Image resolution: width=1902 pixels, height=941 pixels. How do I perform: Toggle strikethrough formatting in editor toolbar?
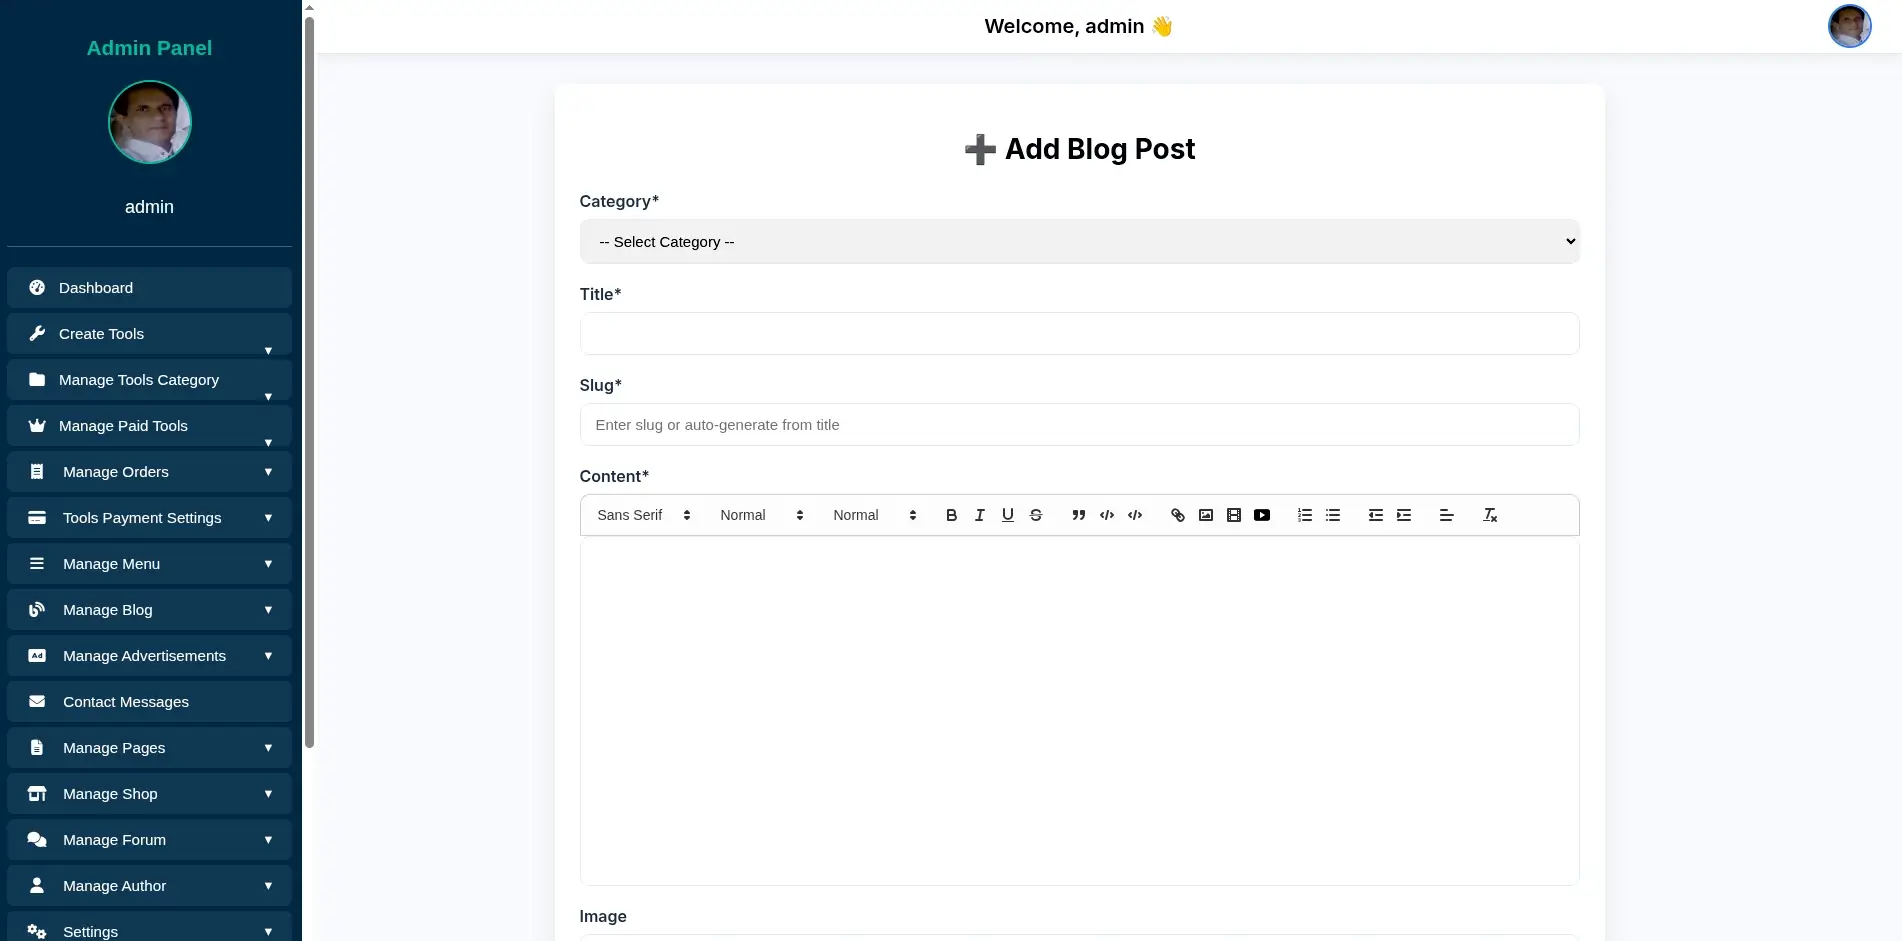1036,515
